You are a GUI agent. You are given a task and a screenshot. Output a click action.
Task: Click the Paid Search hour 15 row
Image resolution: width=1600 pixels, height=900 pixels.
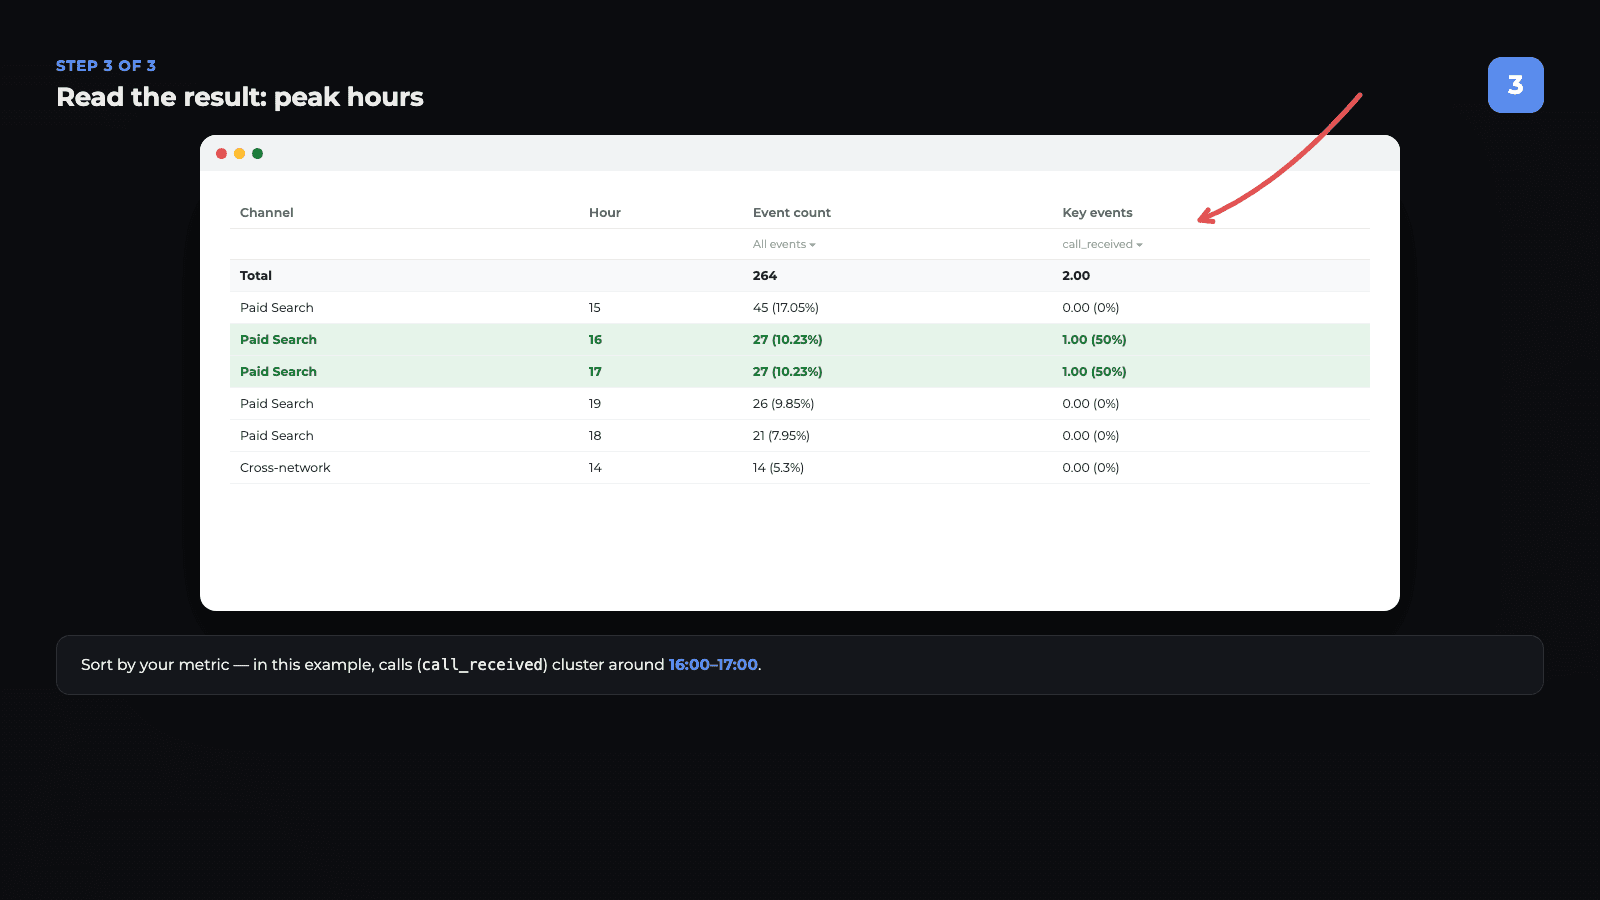coord(800,308)
